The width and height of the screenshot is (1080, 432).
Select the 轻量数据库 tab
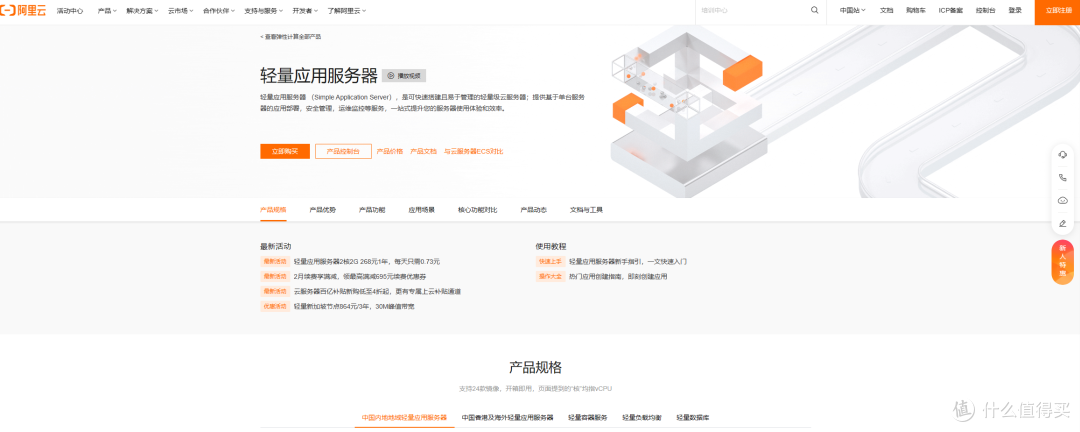[x=693, y=418]
